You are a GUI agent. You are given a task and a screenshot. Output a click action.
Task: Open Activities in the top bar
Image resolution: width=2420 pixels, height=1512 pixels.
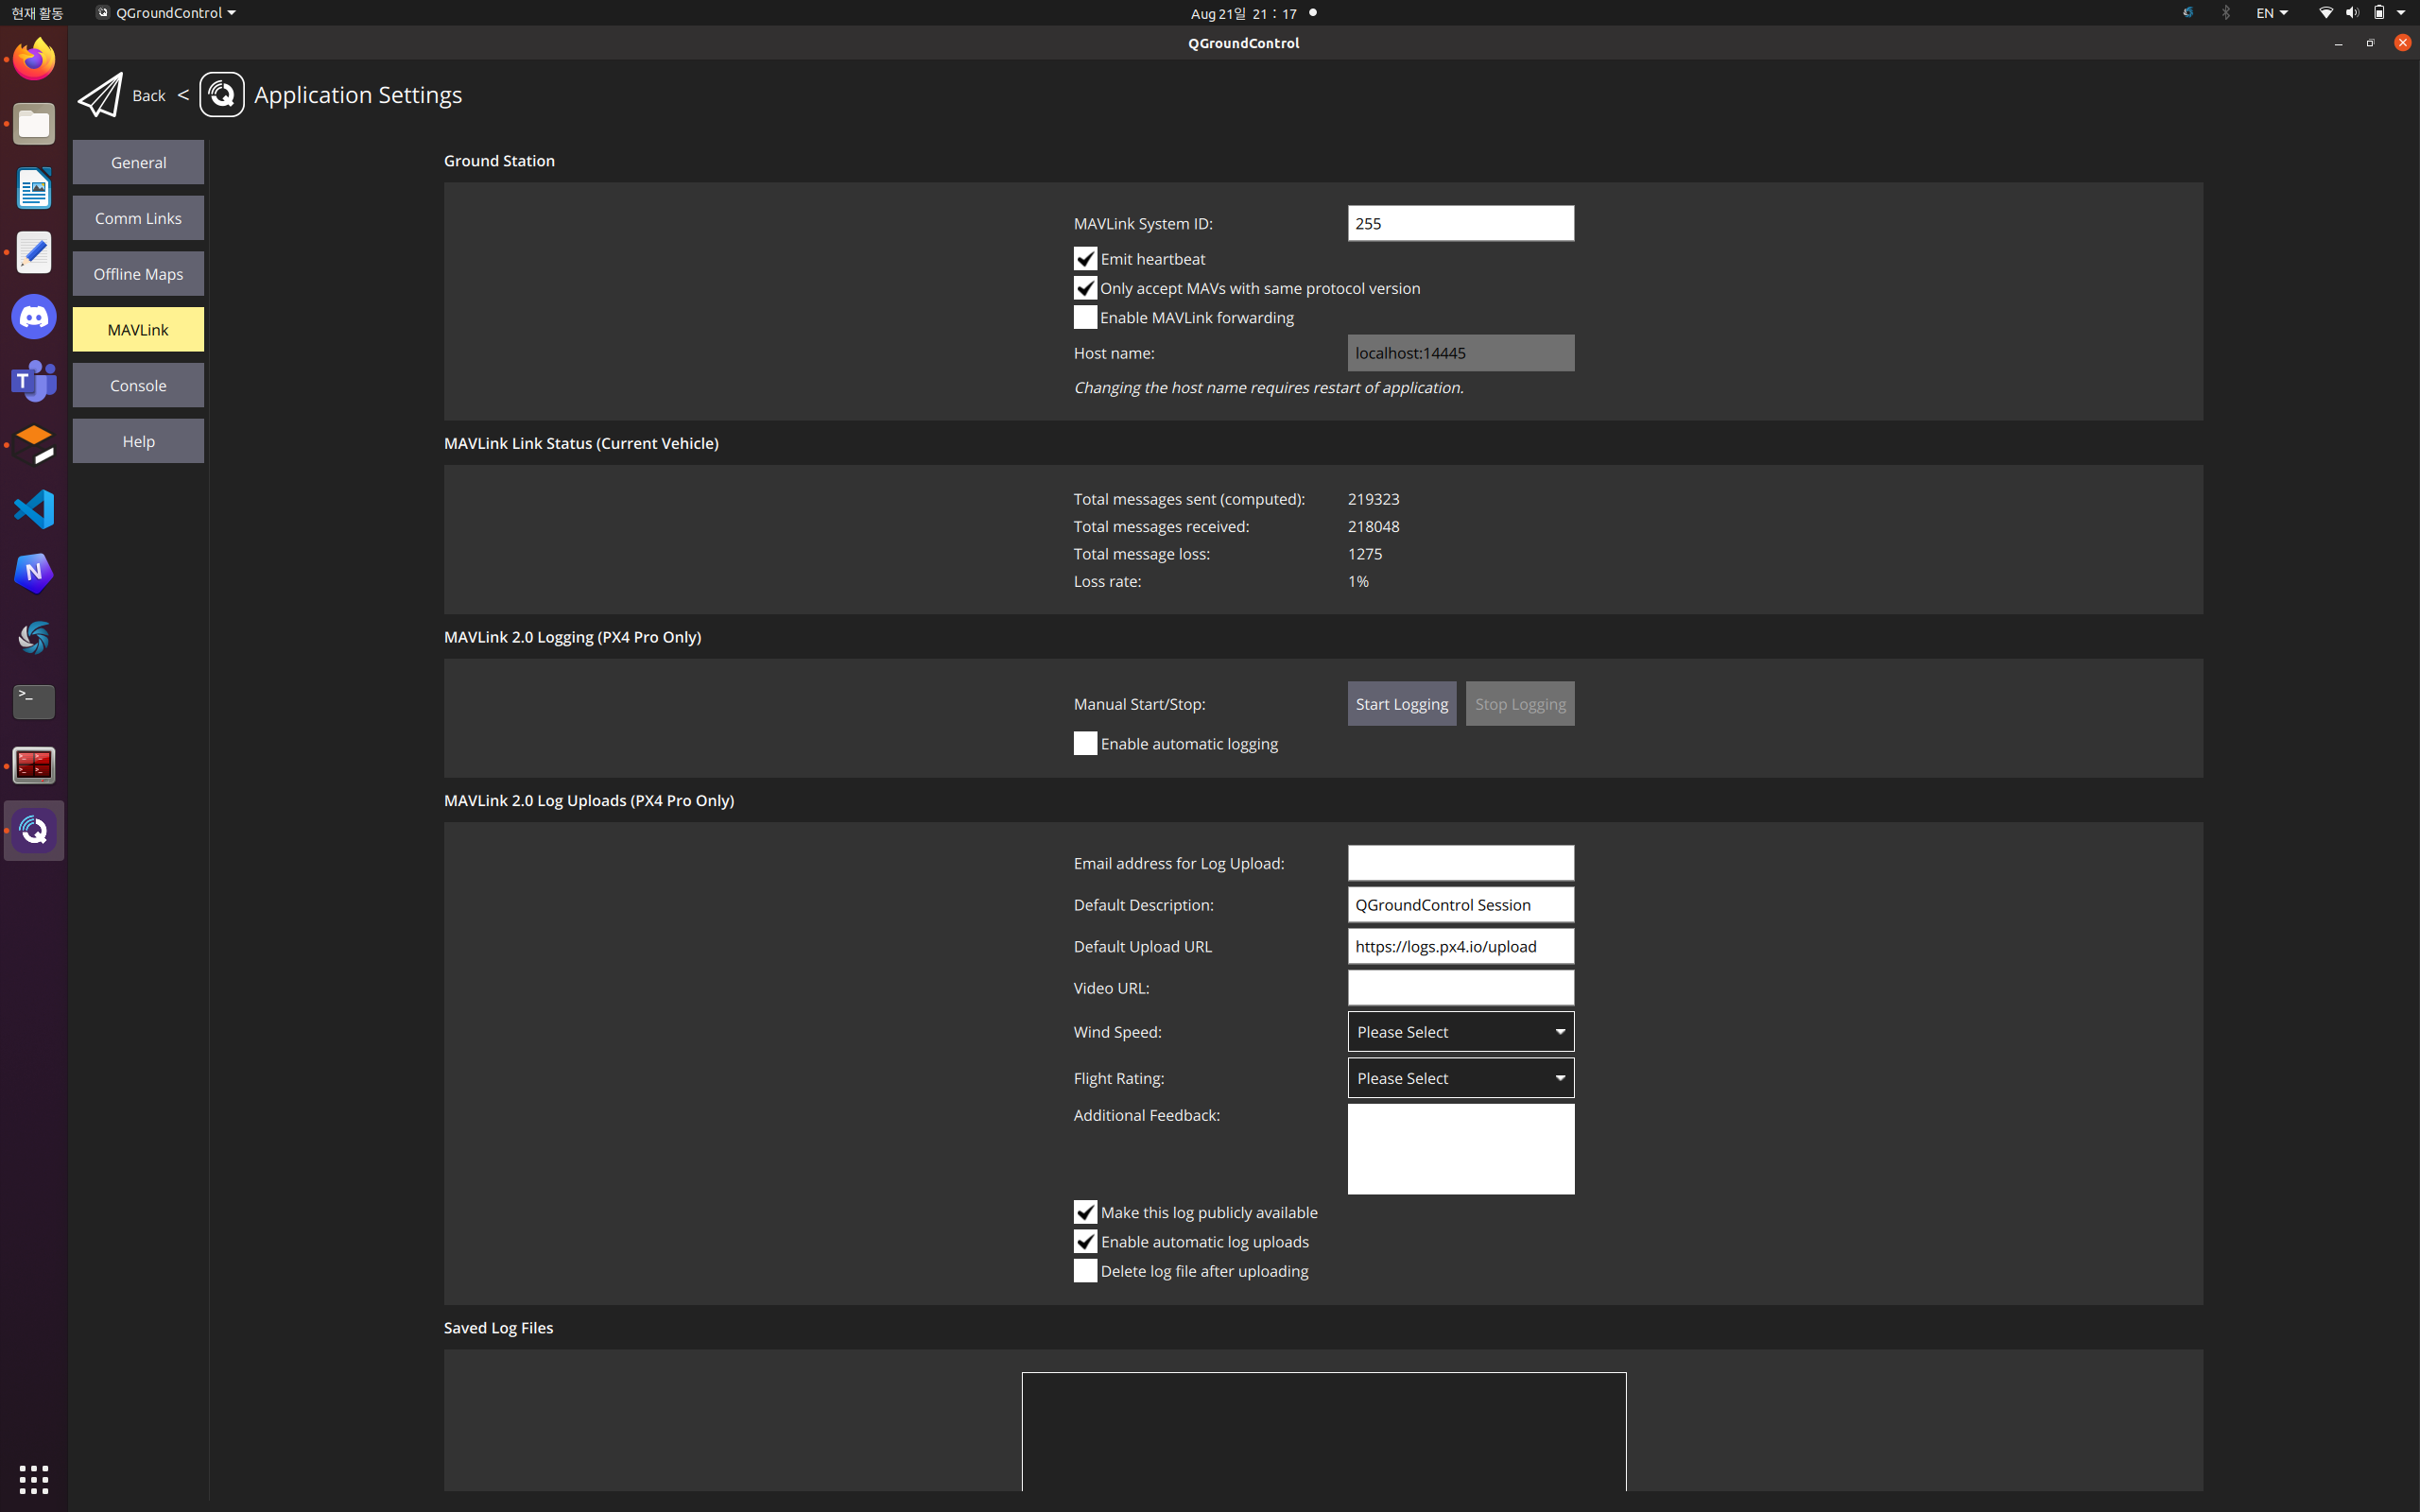coord(37,13)
